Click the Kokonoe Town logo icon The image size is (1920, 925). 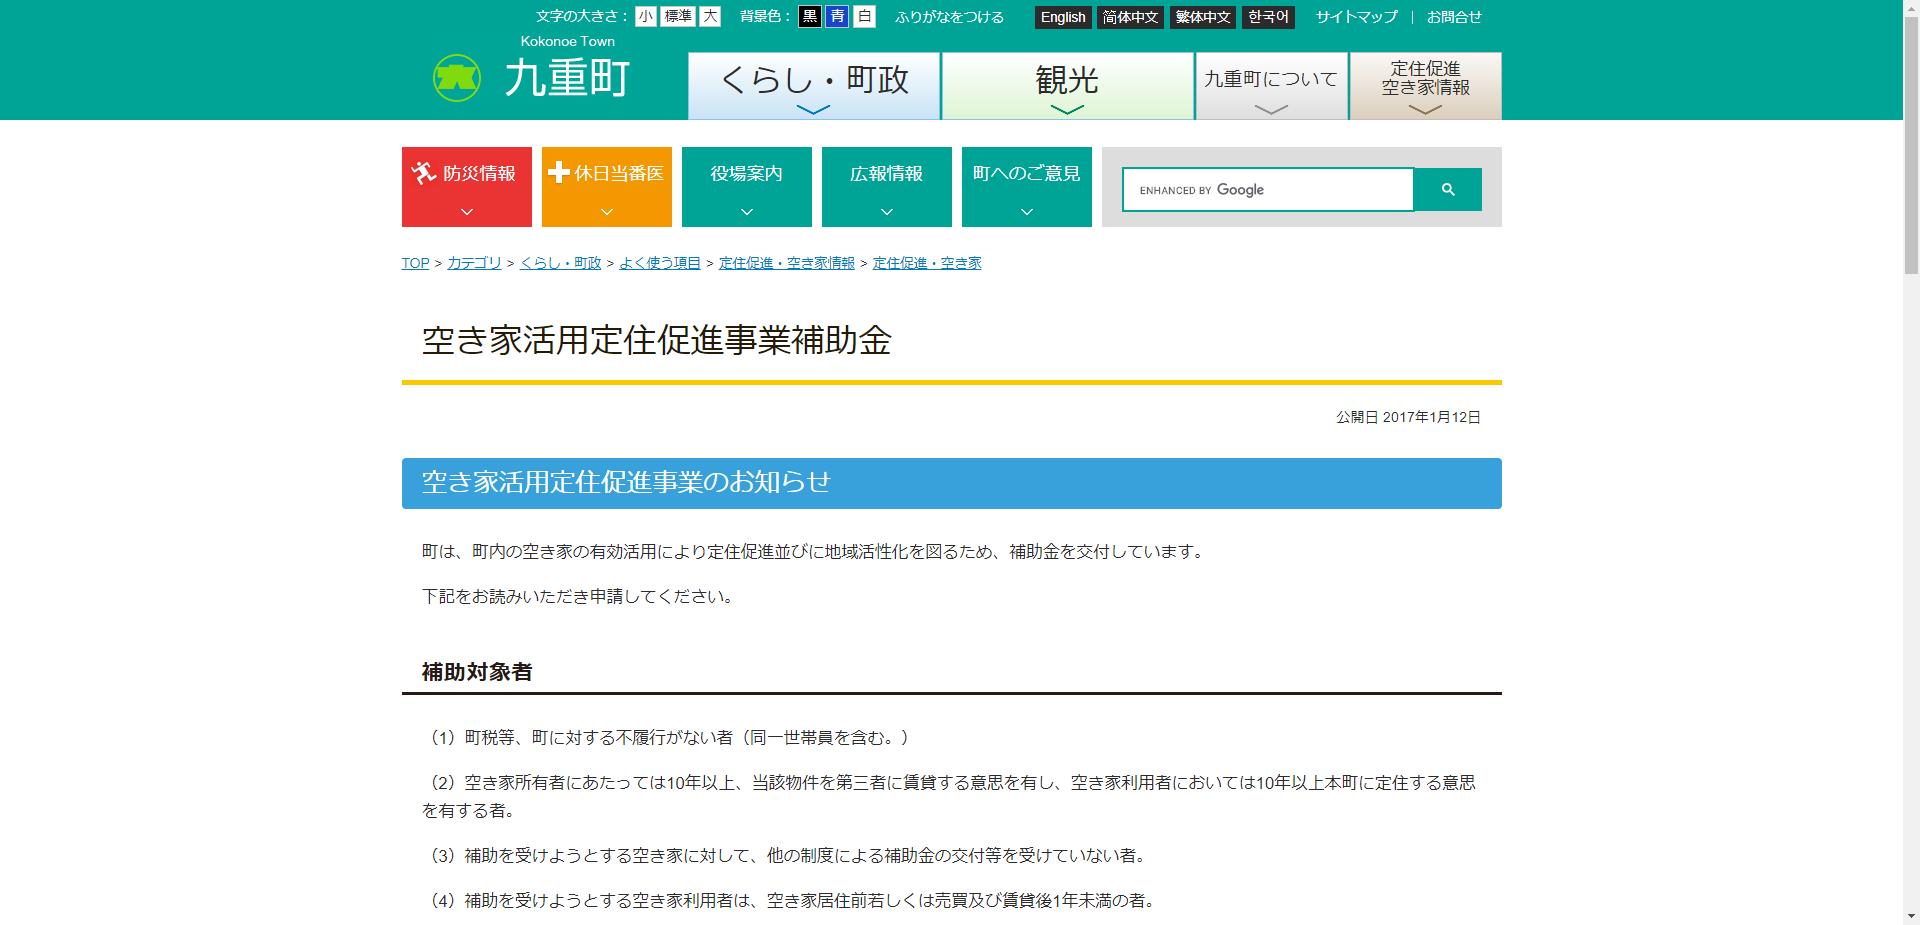(456, 76)
